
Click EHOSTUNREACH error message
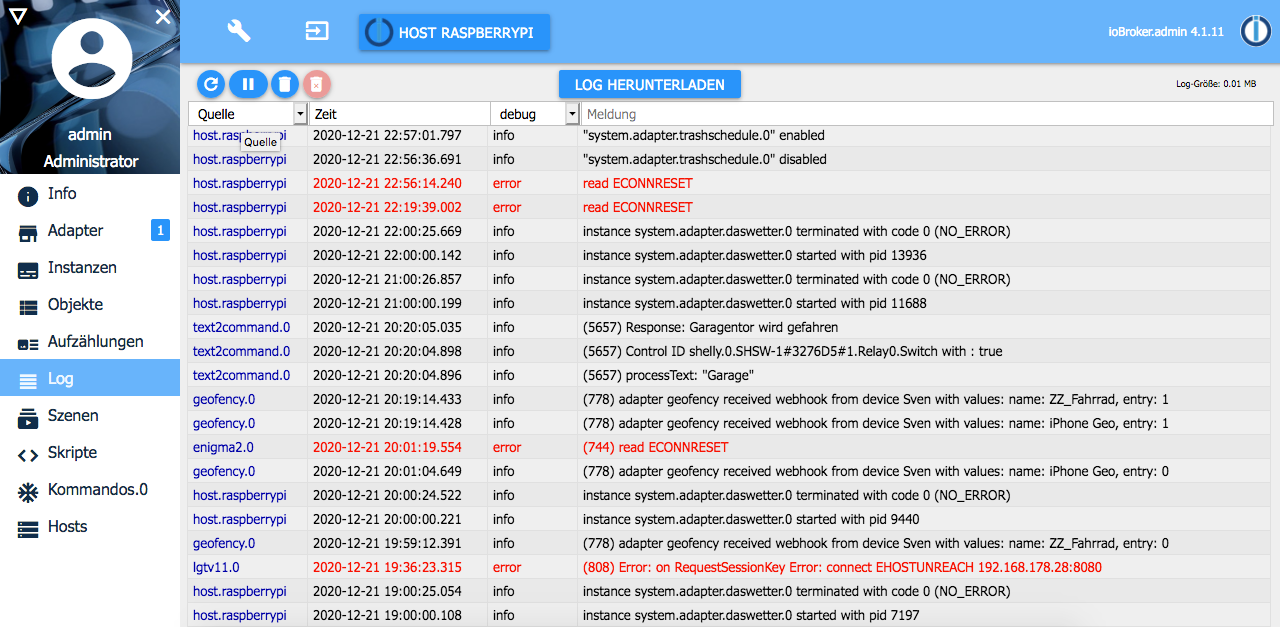pyautogui.click(x=842, y=567)
